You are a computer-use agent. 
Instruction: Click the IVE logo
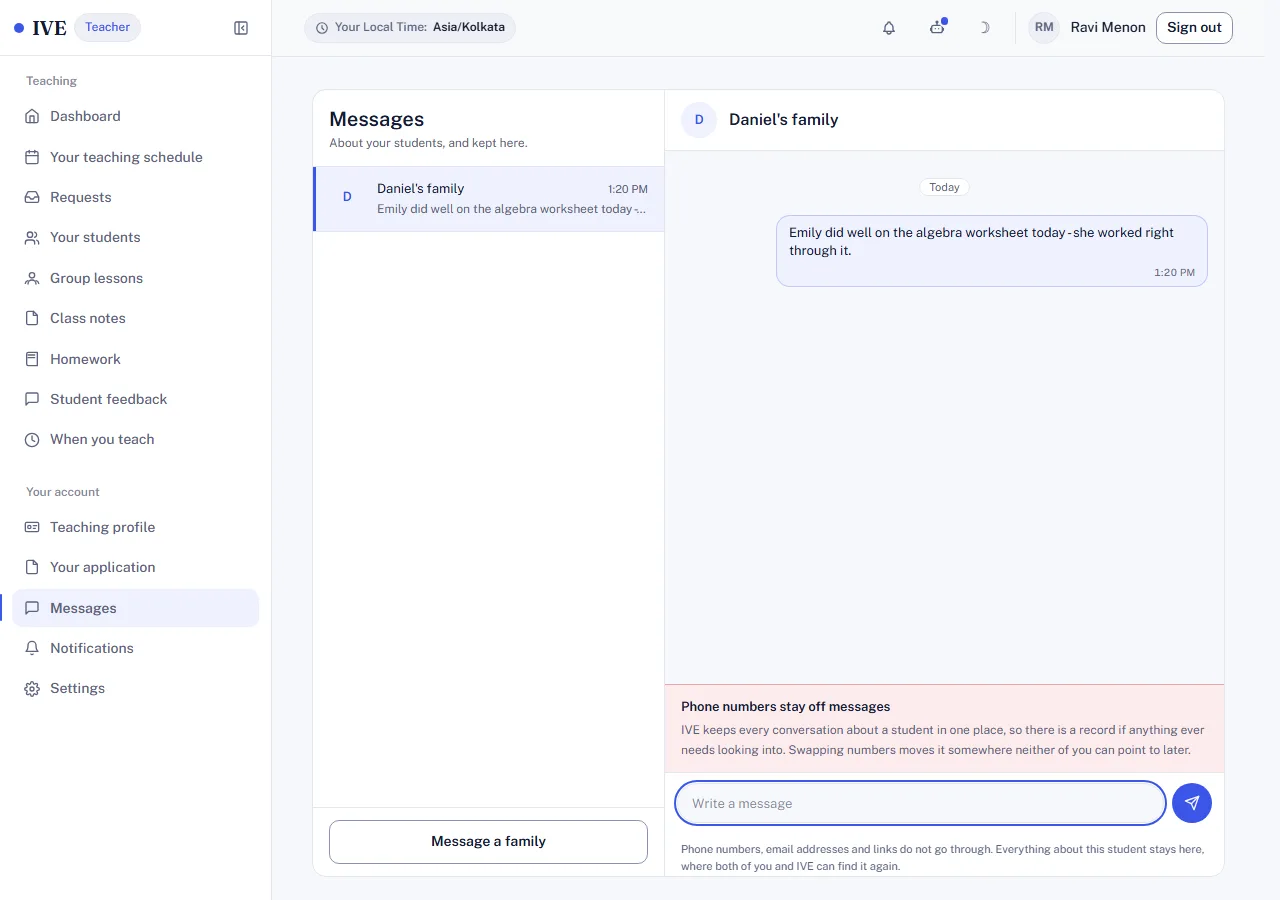tap(40, 28)
